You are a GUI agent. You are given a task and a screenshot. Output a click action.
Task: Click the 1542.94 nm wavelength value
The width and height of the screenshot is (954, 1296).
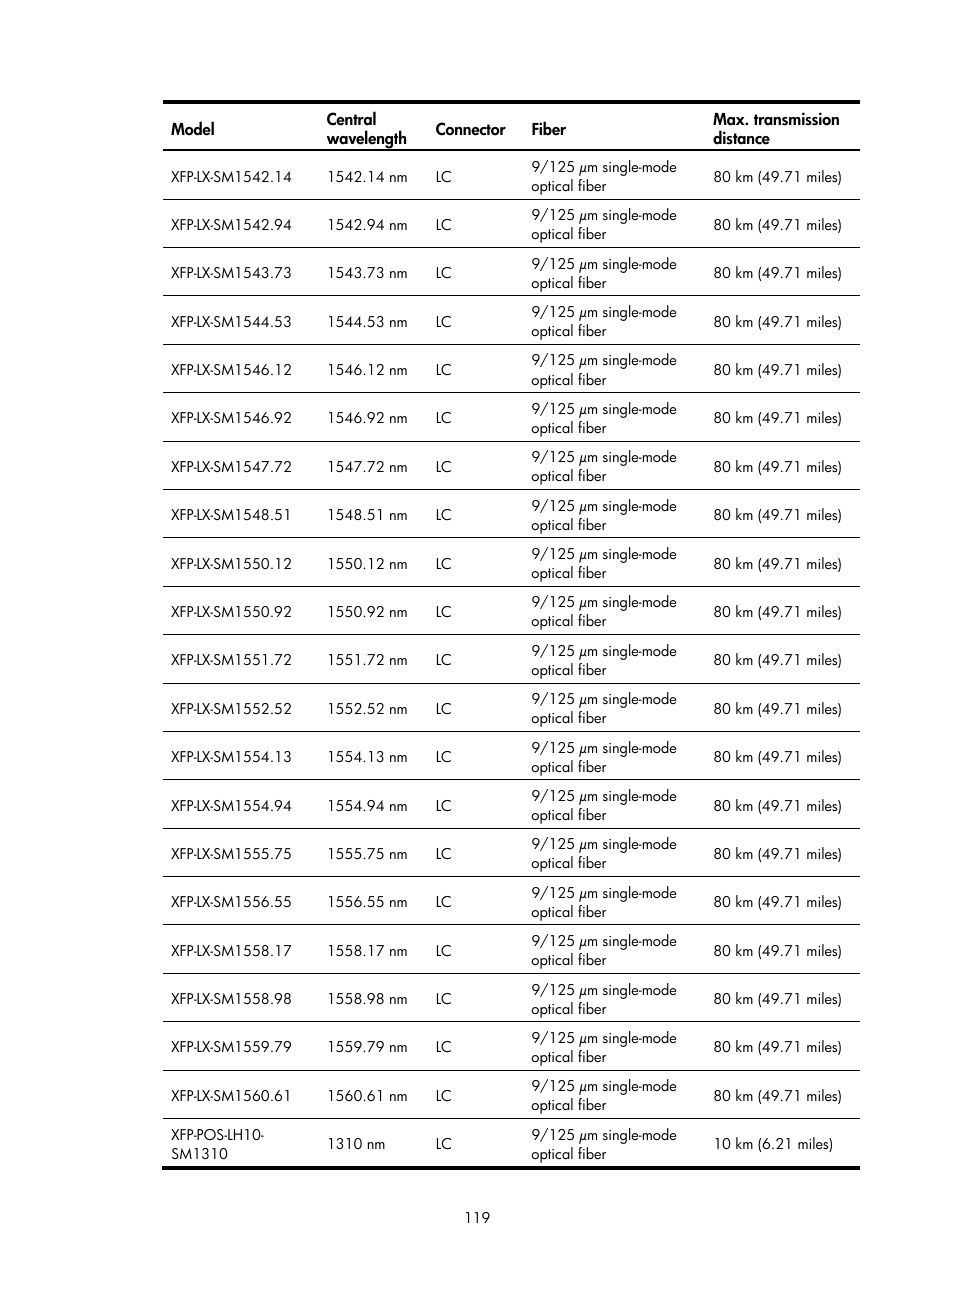pyautogui.click(x=367, y=225)
